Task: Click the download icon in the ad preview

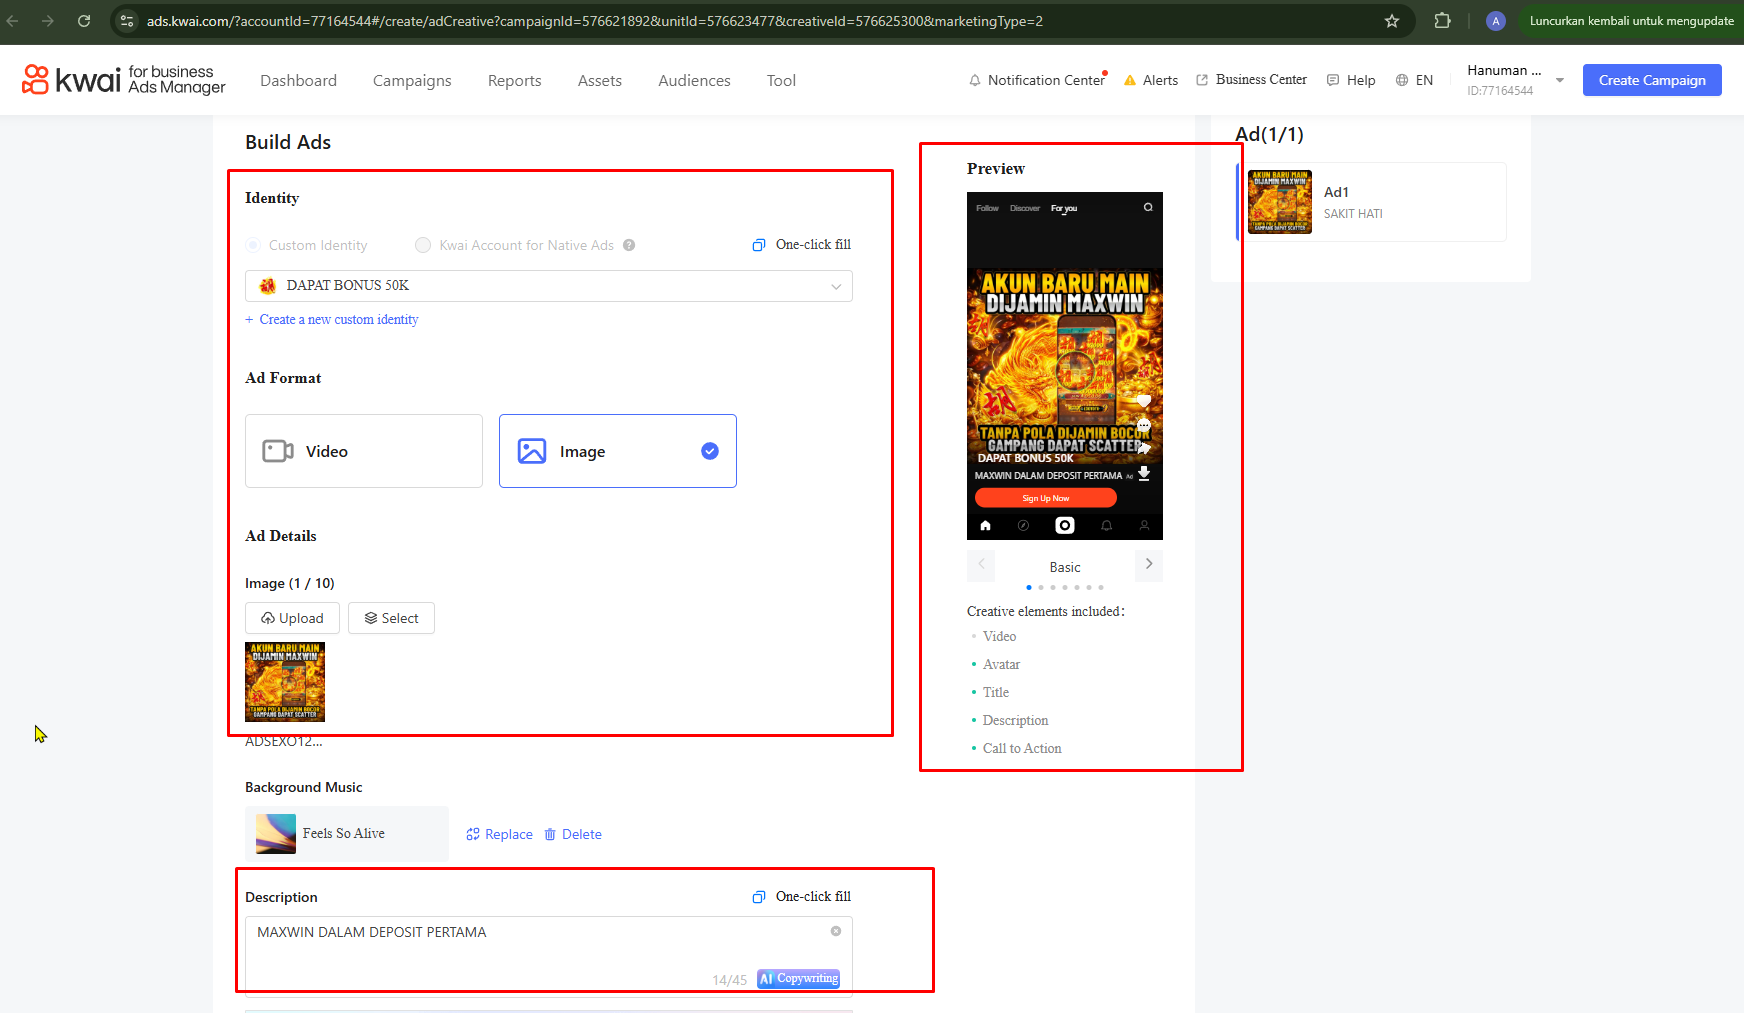Action: (x=1144, y=474)
